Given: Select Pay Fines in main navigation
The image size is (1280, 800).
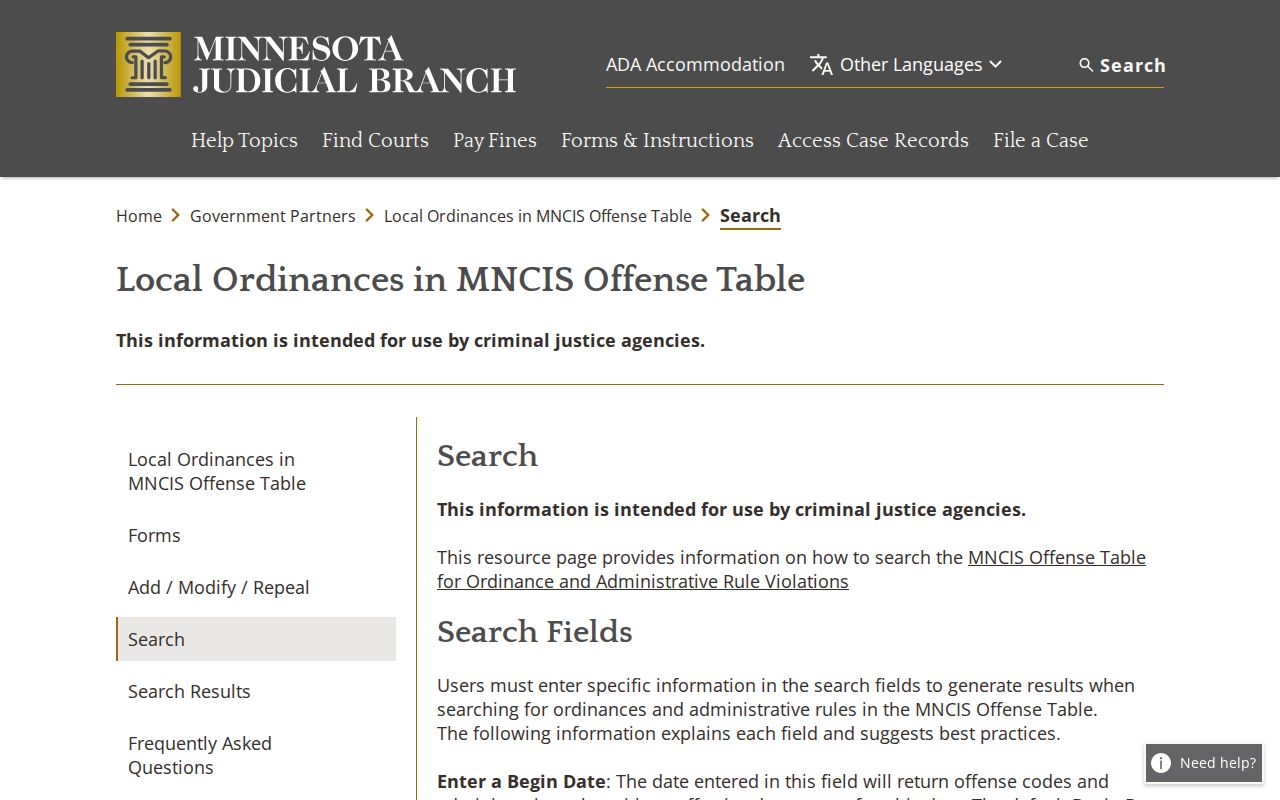Looking at the screenshot, I should [x=495, y=140].
